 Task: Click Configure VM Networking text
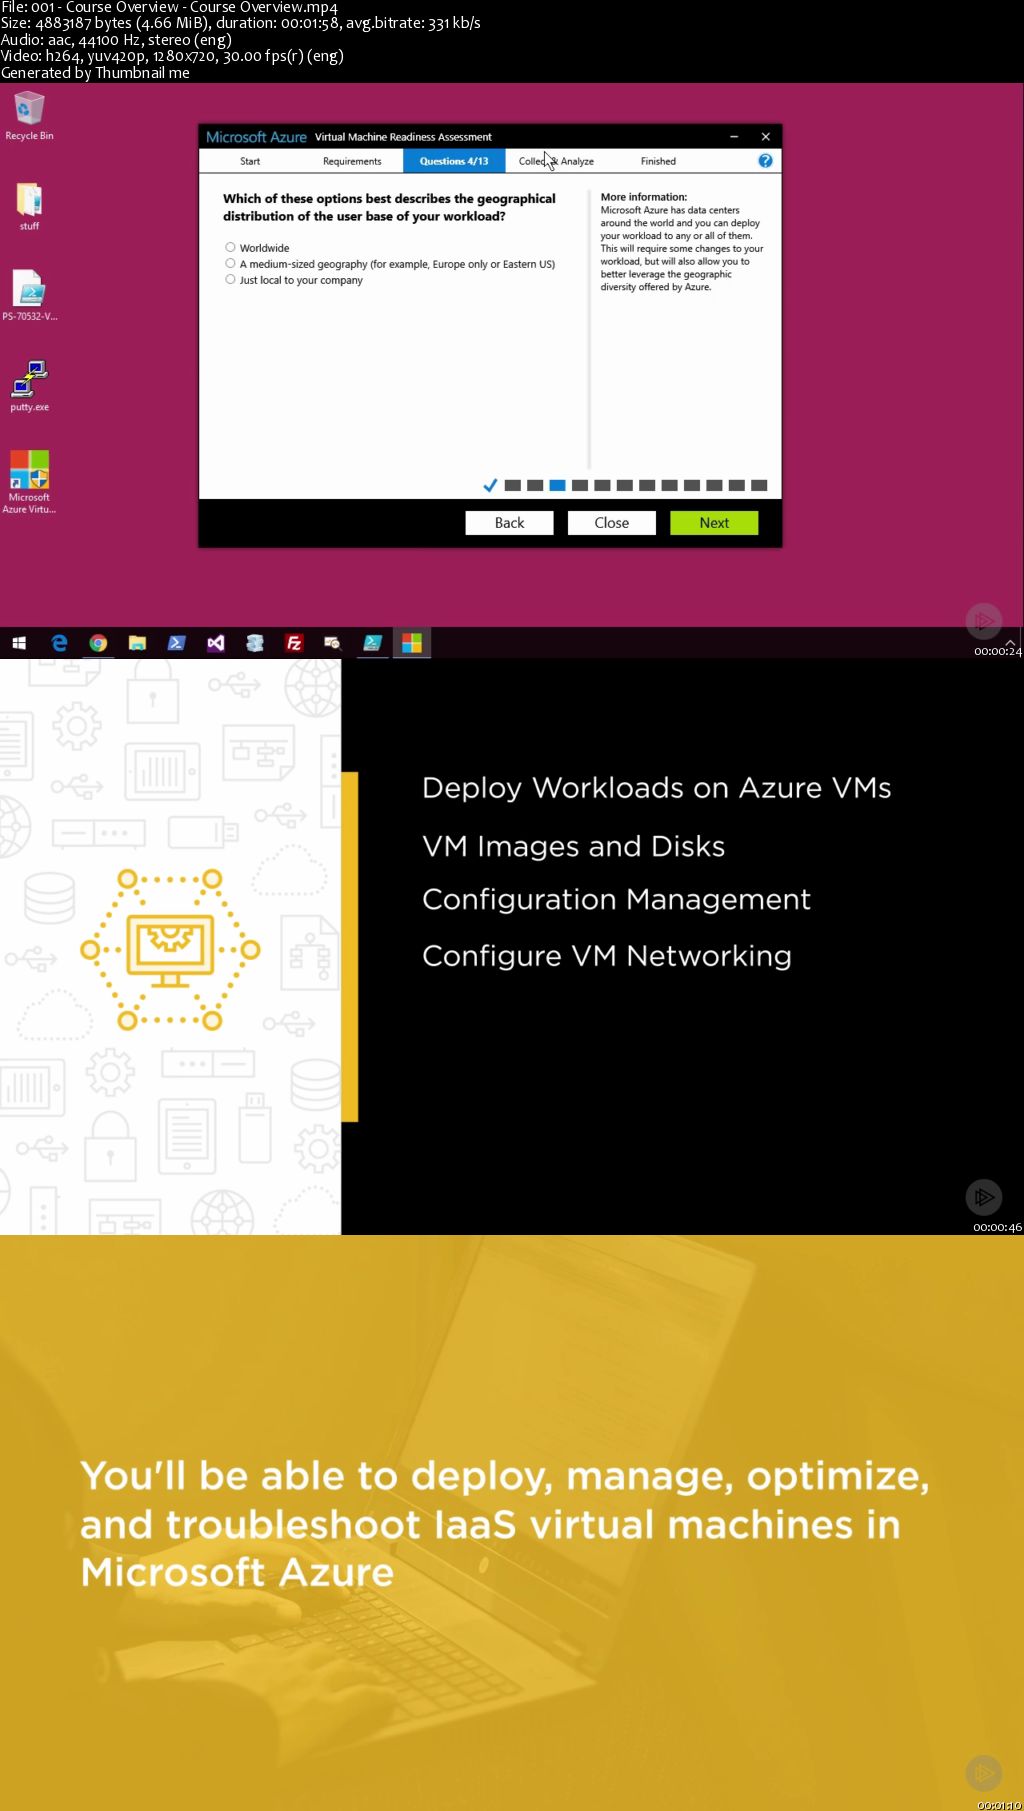click(606, 956)
